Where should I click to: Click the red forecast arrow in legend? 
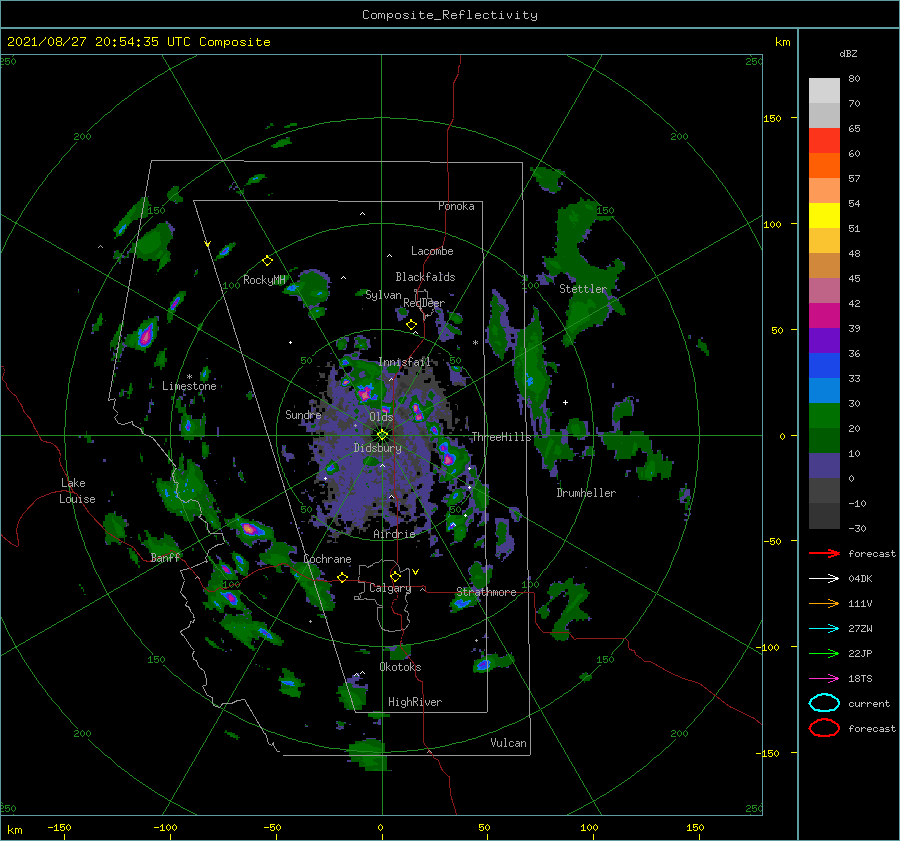tap(824, 553)
